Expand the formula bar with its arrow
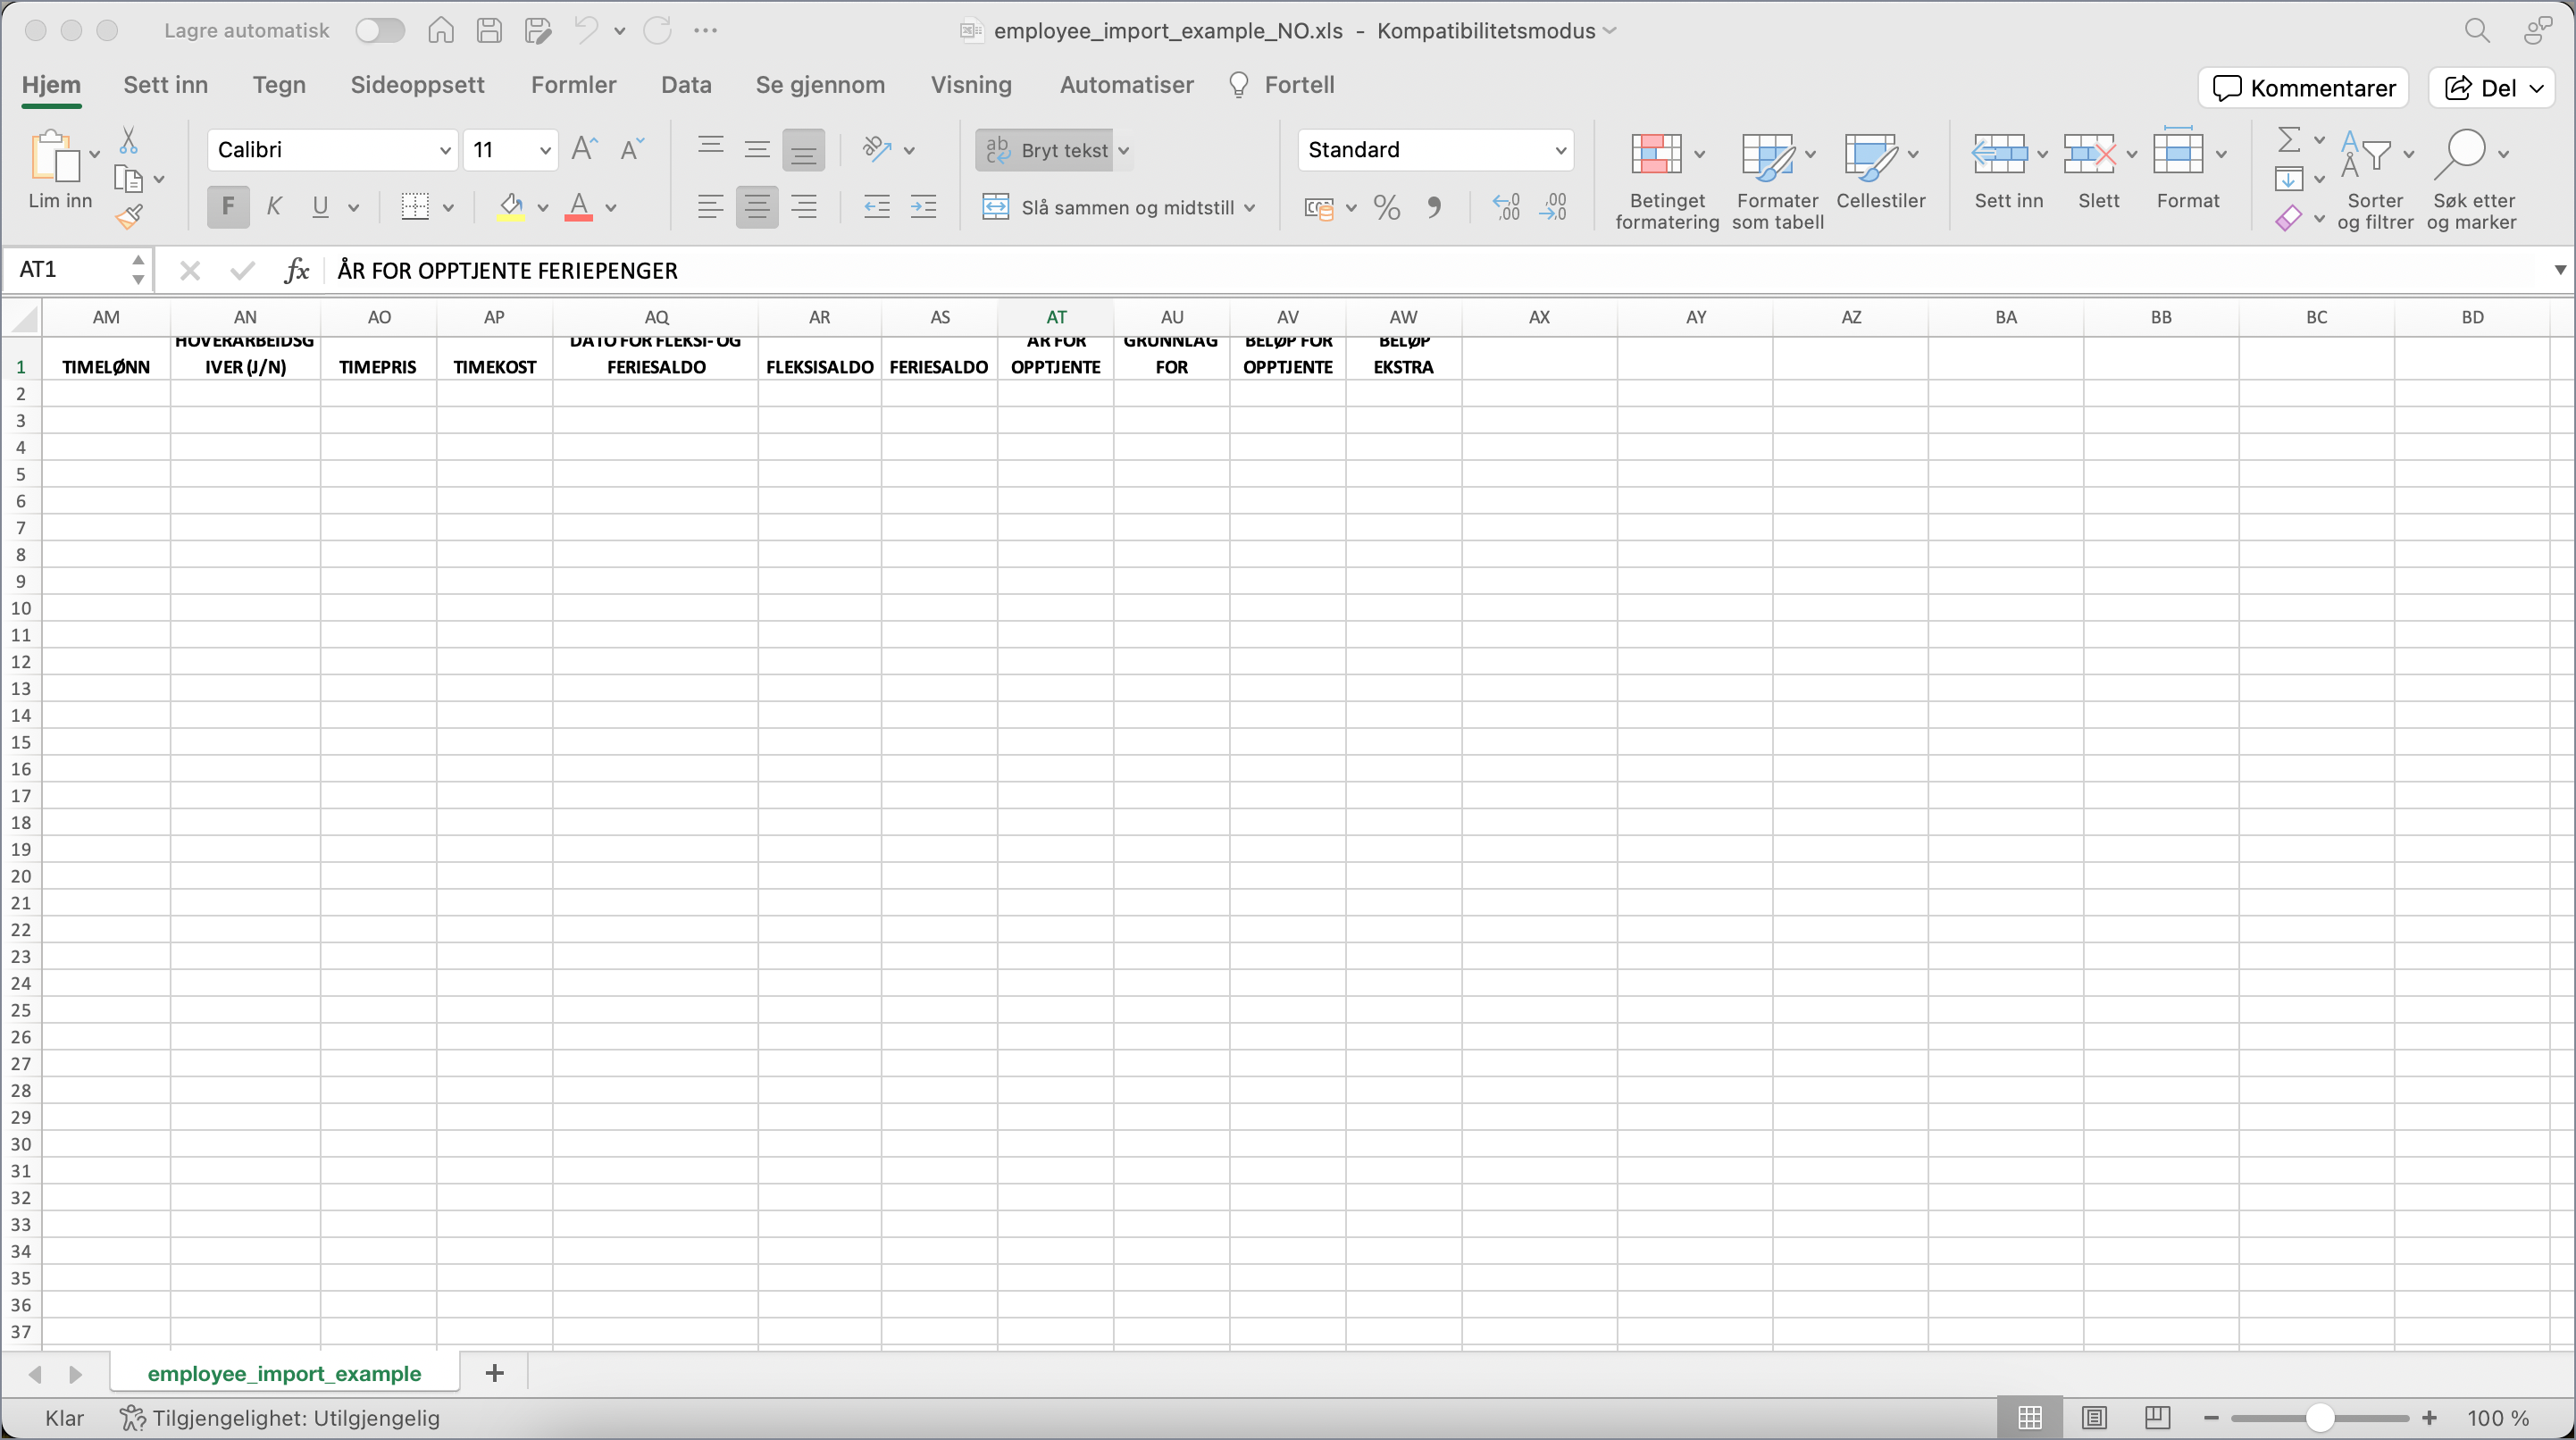This screenshot has height=1440, width=2576. tap(2559, 270)
